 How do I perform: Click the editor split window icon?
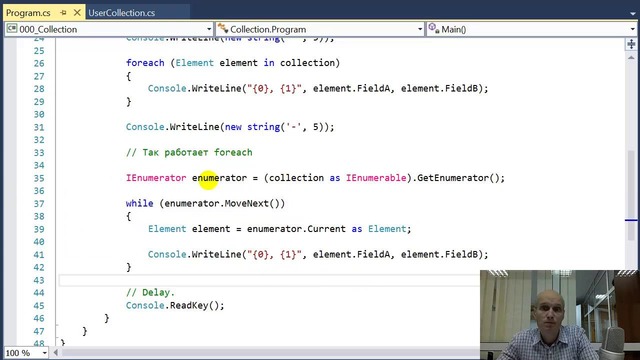(x=631, y=44)
